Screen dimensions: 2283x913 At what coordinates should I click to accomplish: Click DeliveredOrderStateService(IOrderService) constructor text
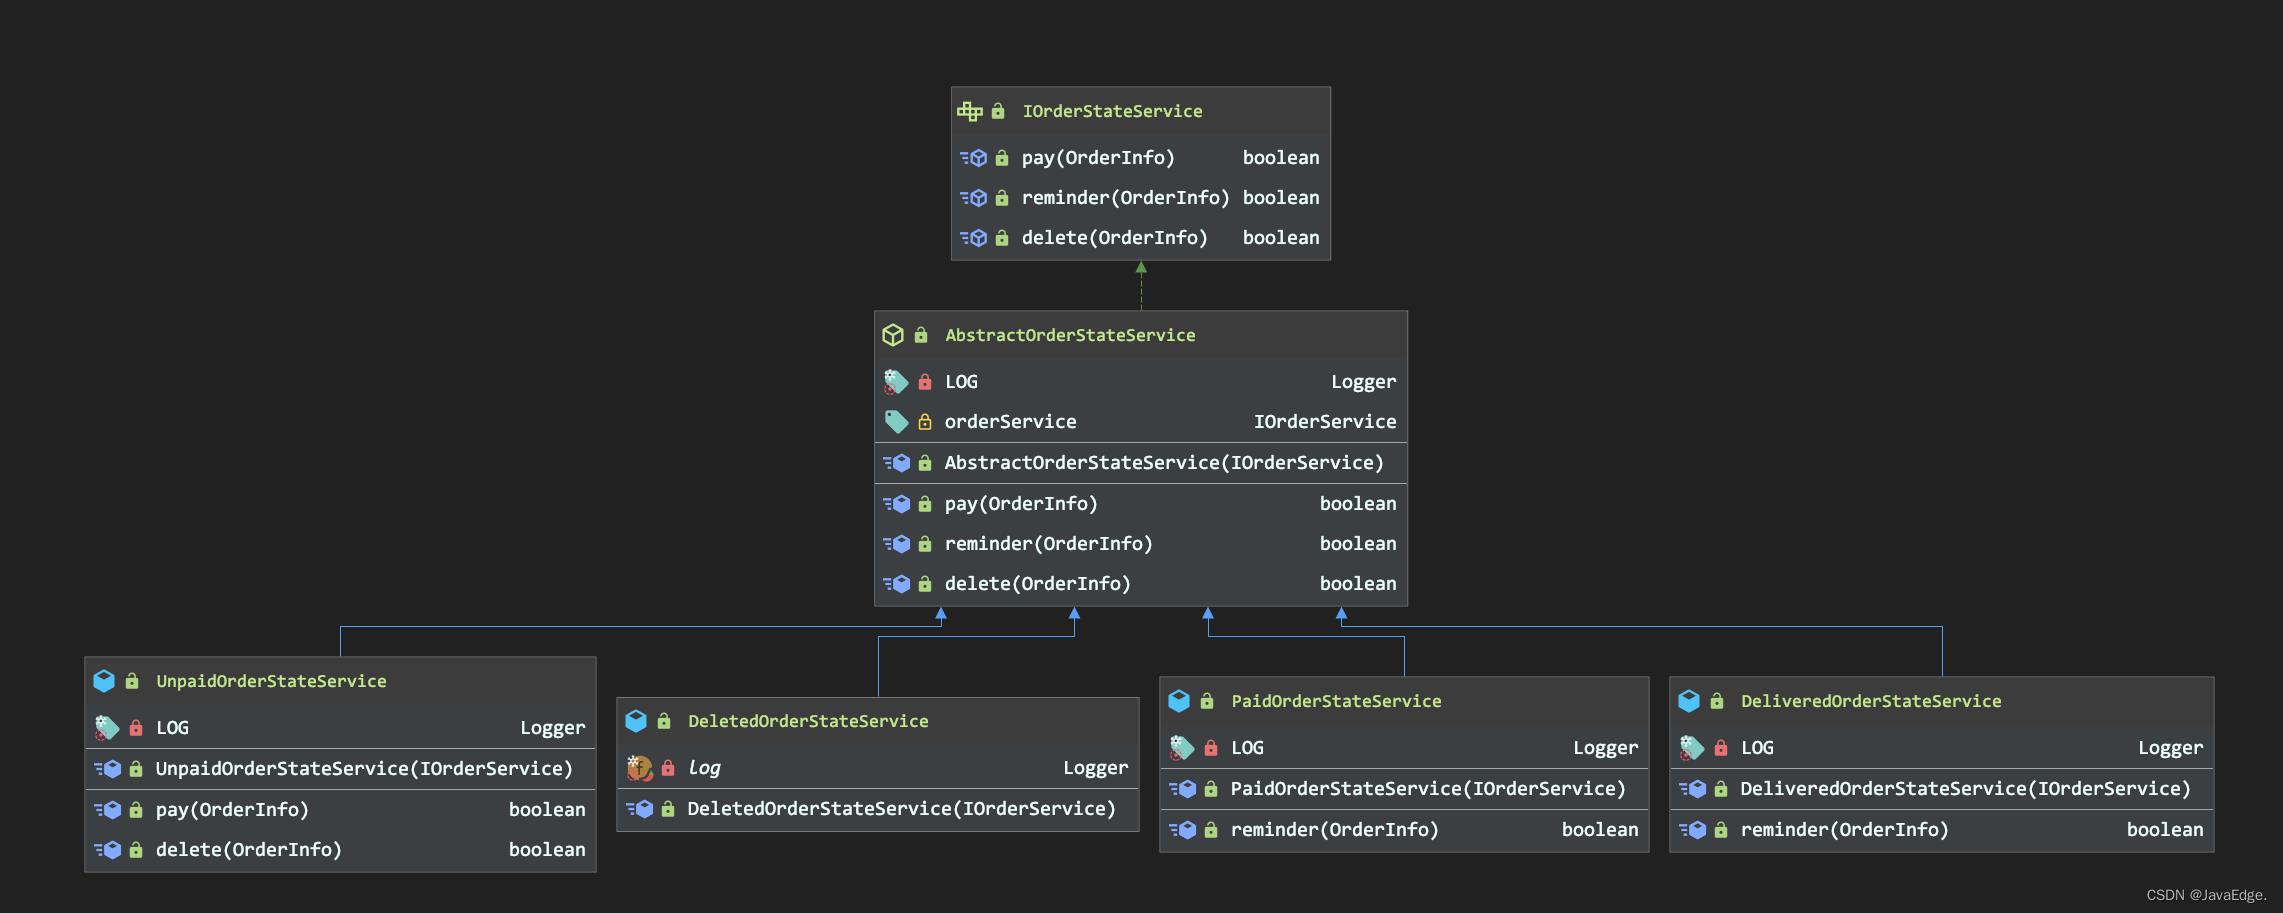click(x=1966, y=789)
